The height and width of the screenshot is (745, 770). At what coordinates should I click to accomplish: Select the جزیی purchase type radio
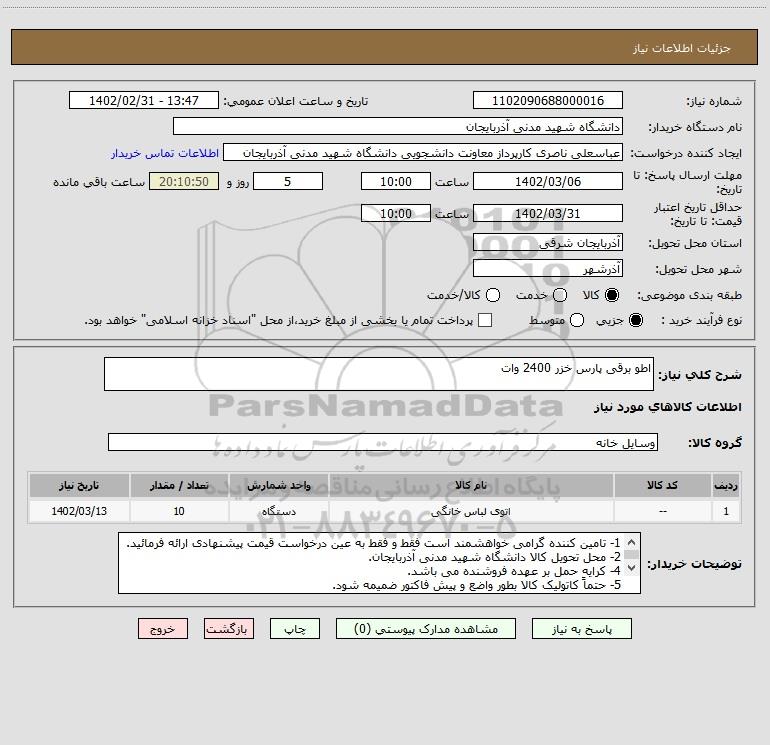[635, 320]
